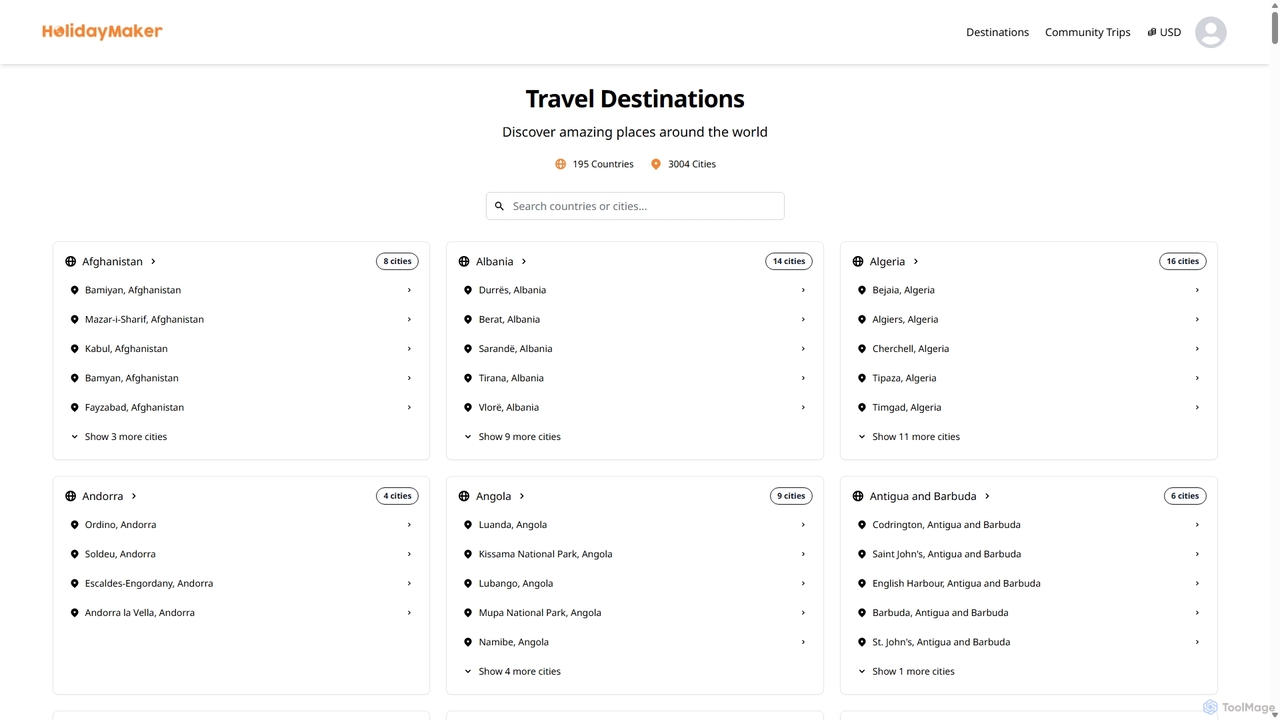Image resolution: width=1280 pixels, height=720 pixels.
Task: Click the globe icon beside Algeria
Action: [x=858, y=261]
